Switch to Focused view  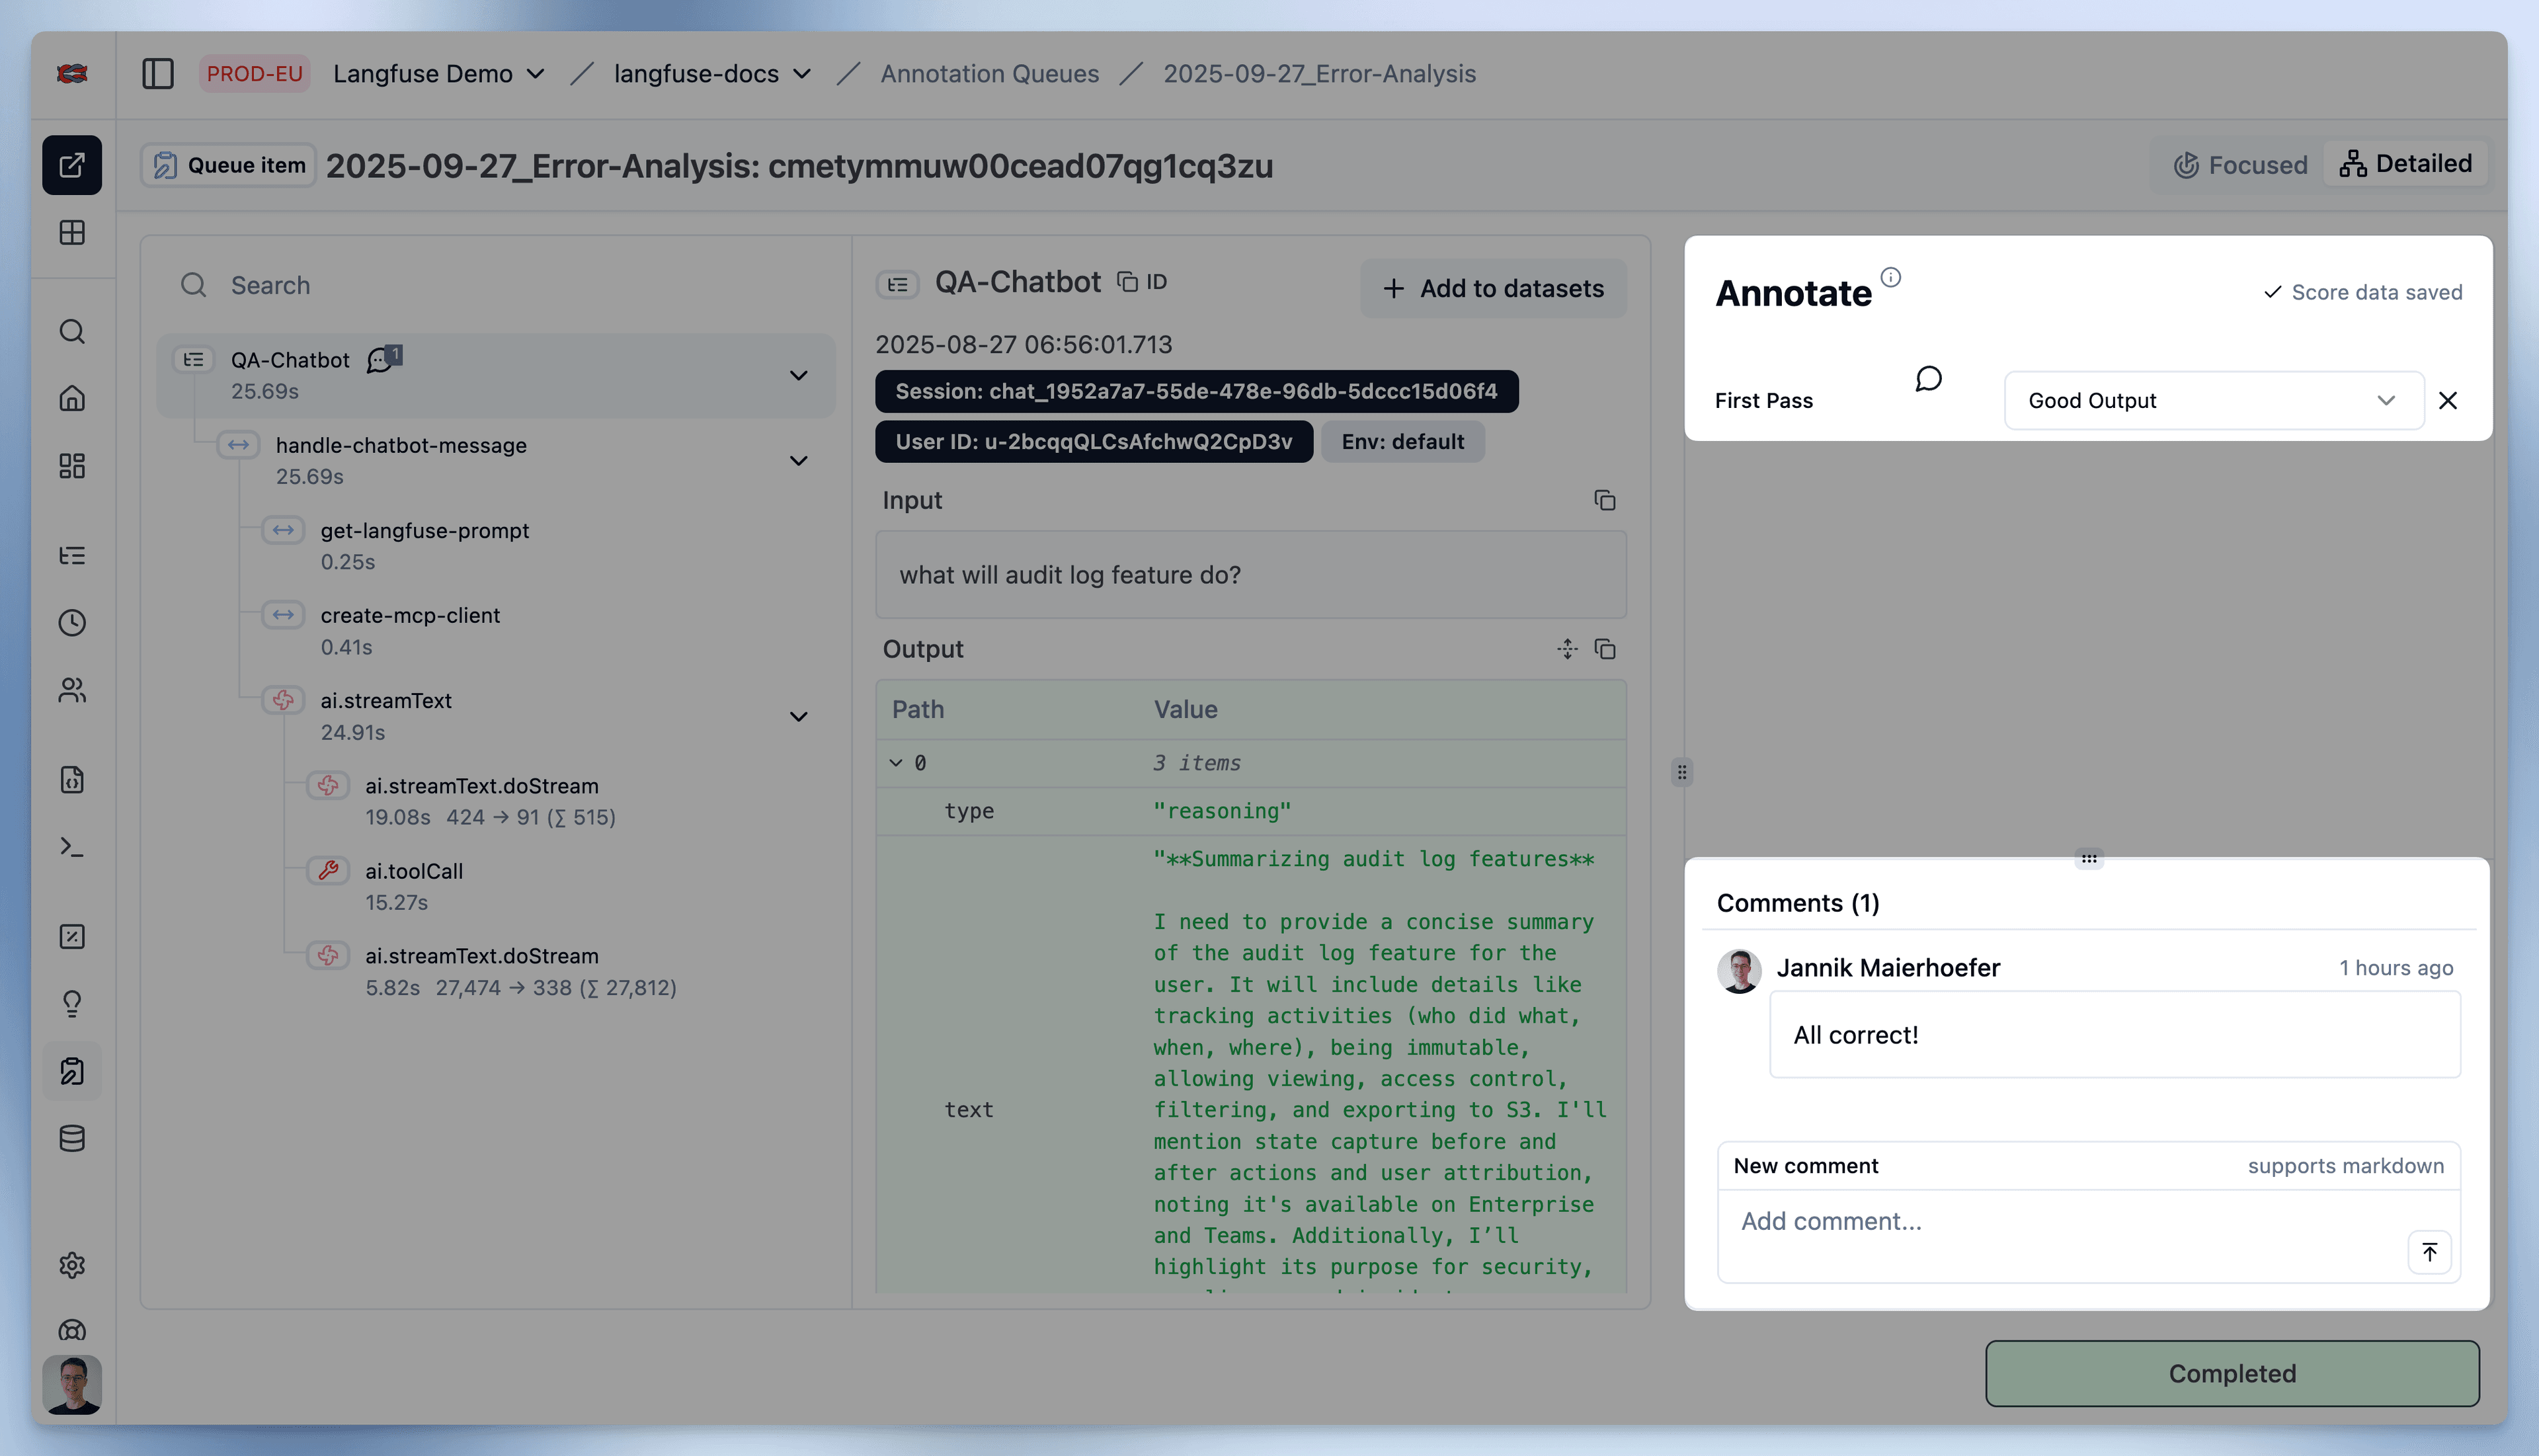point(2240,165)
